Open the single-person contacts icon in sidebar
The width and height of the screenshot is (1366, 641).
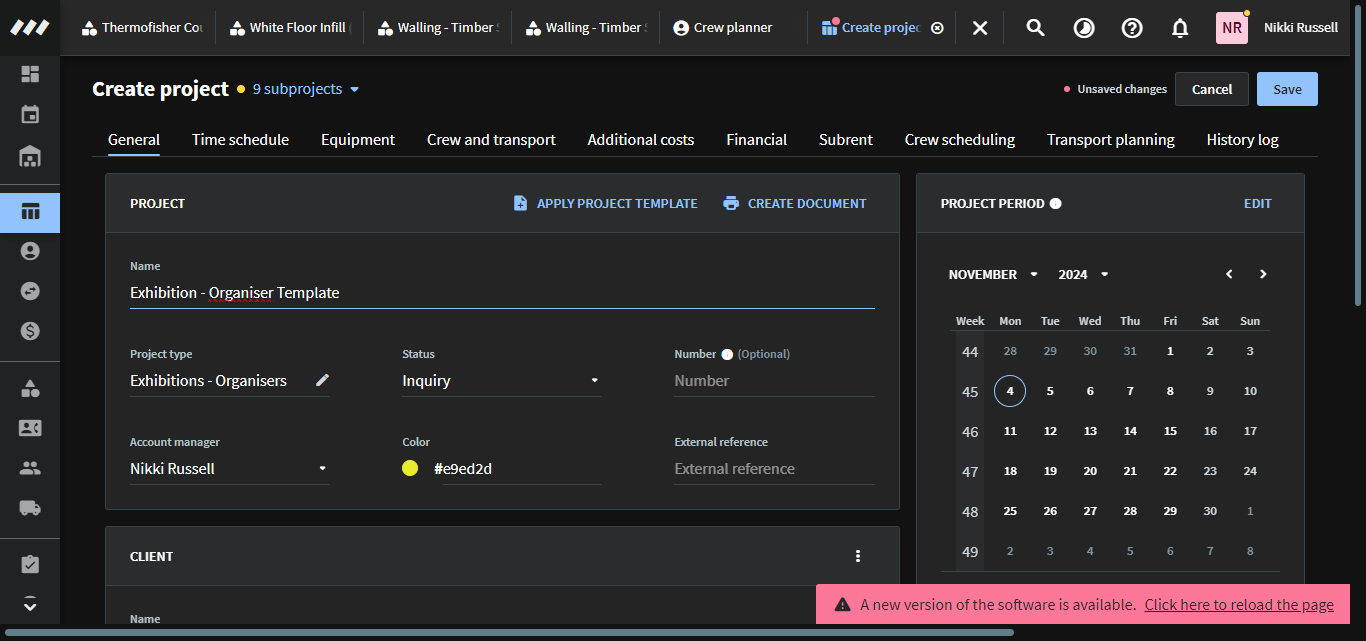coord(30,251)
